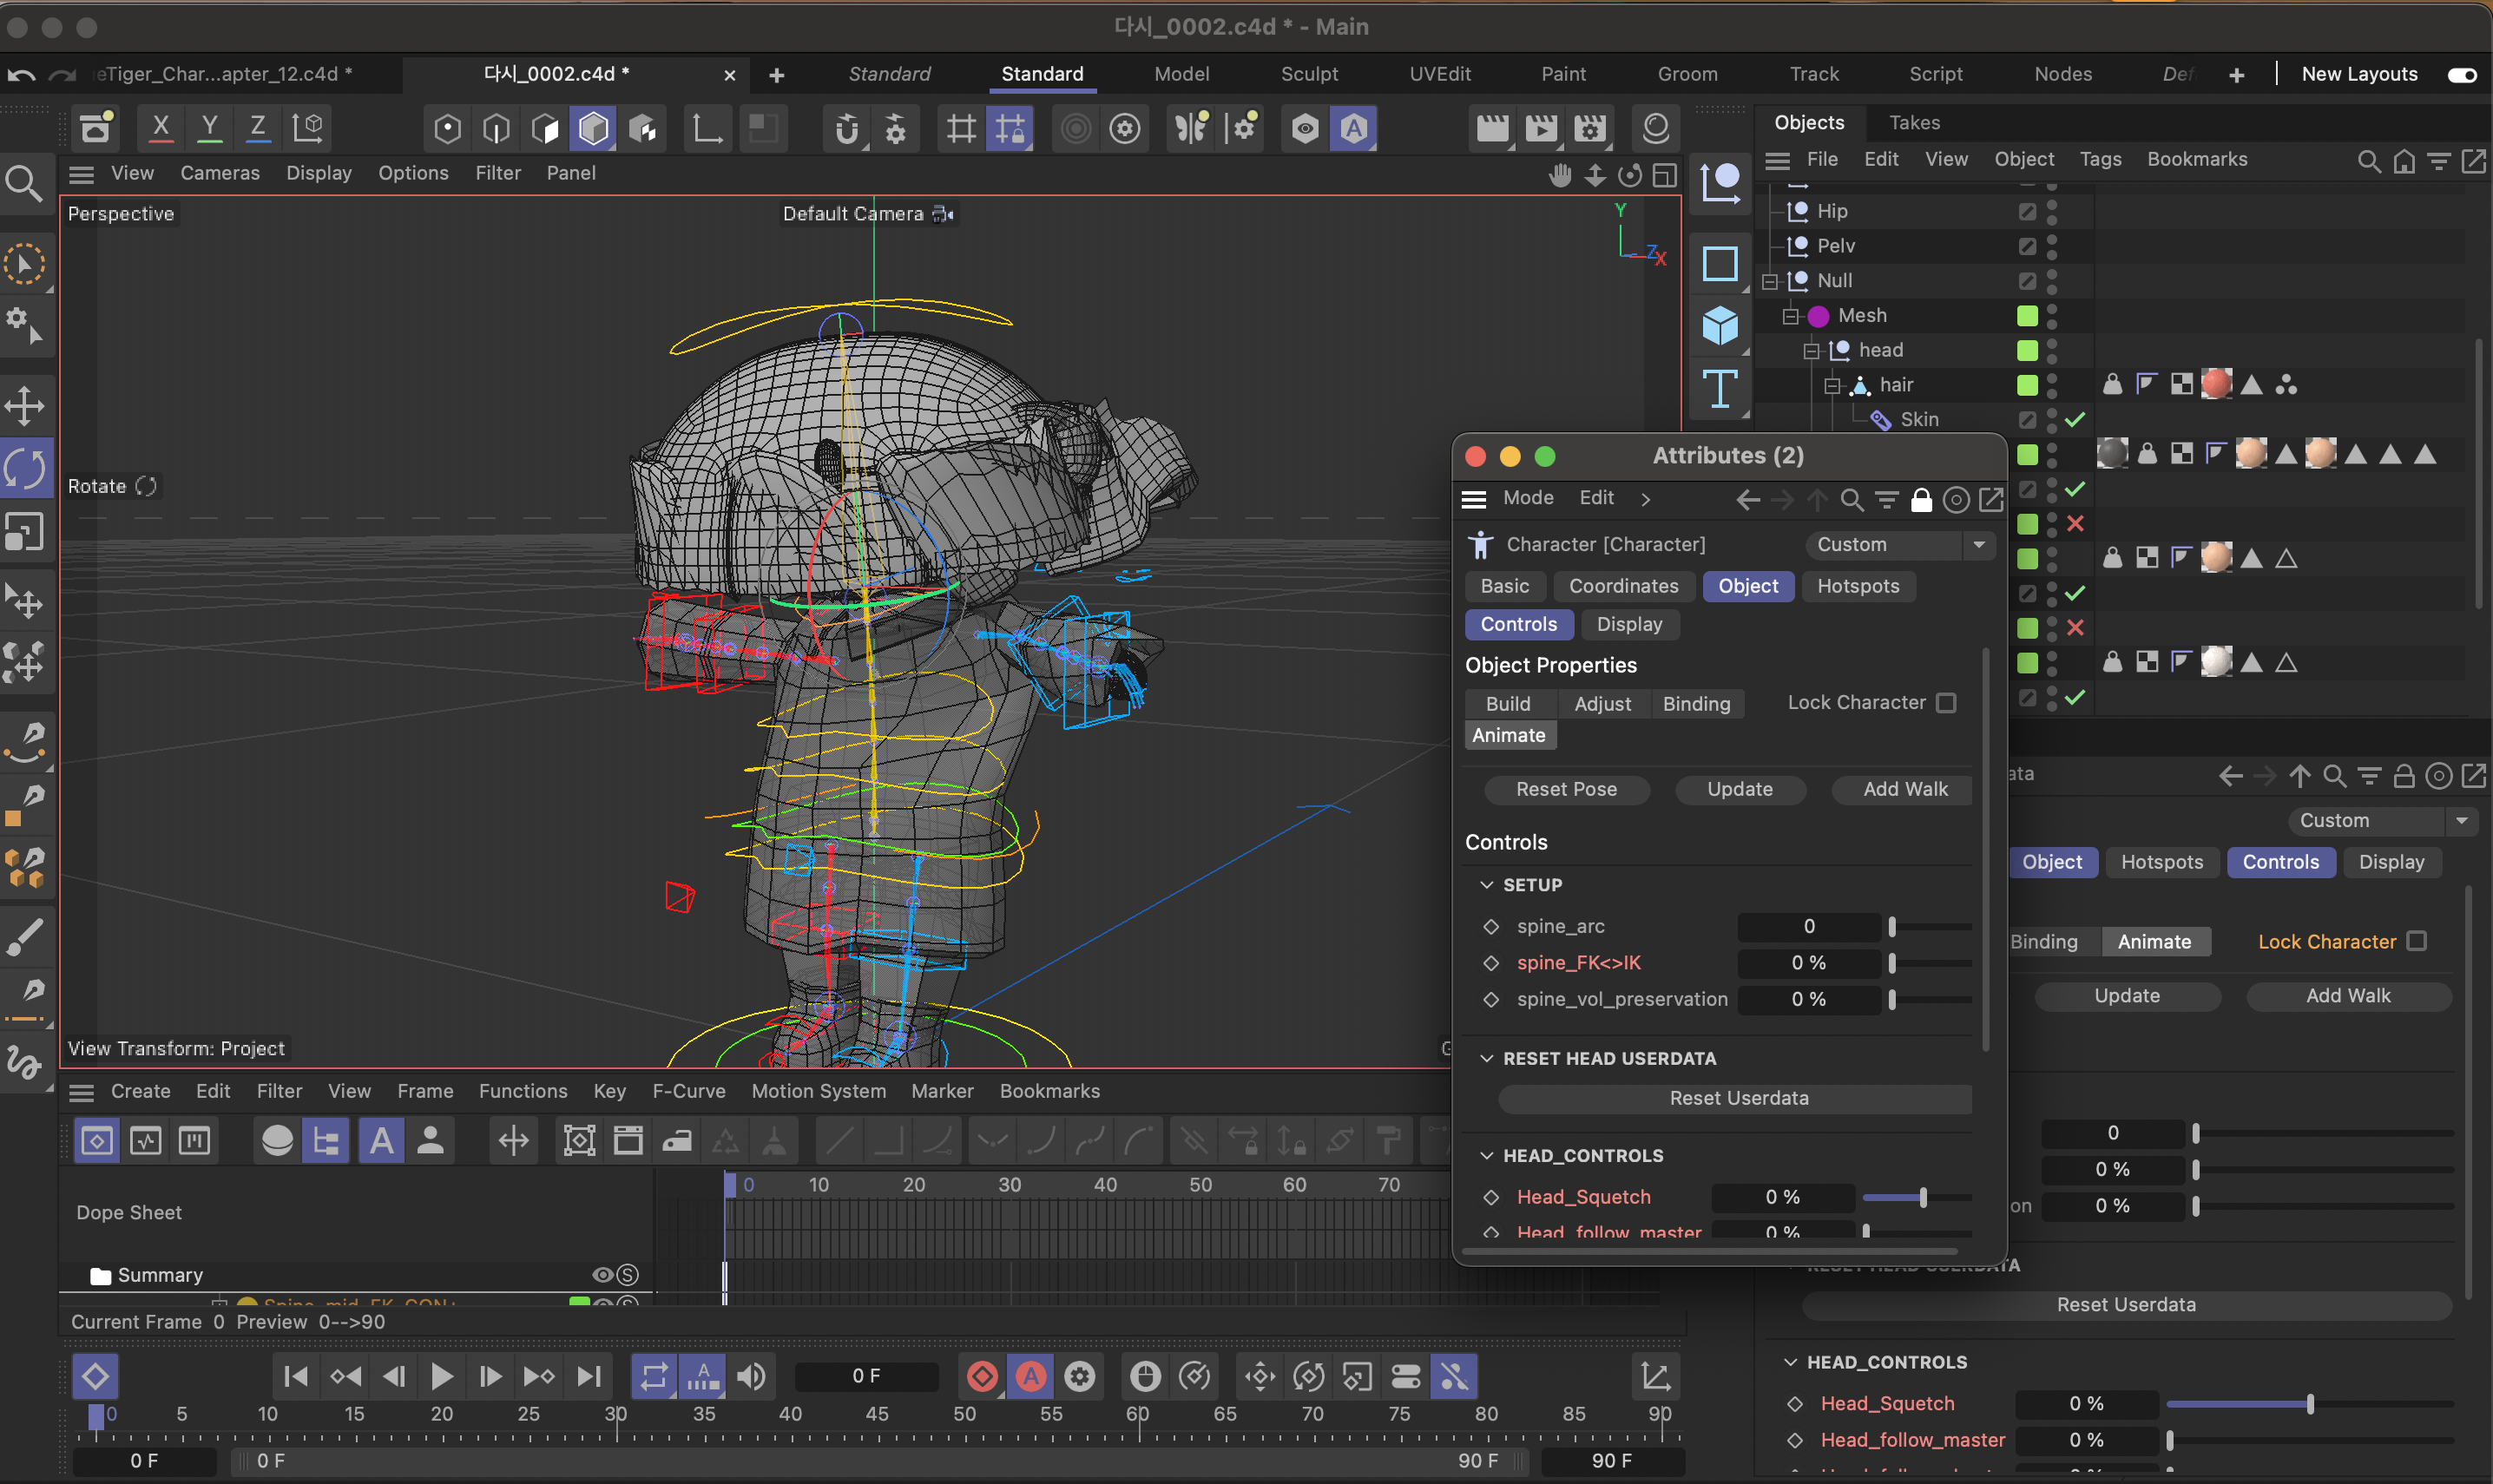Toggle the New Layouts switch
Image resolution: width=2493 pixels, height=1484 pixels.
coord(2461,75)
